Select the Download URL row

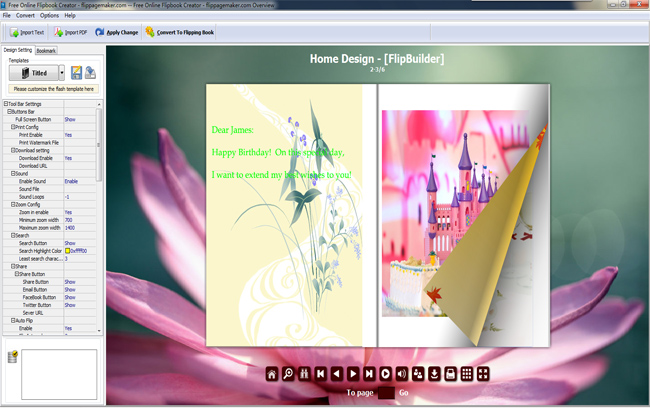(x=50, y=166)
